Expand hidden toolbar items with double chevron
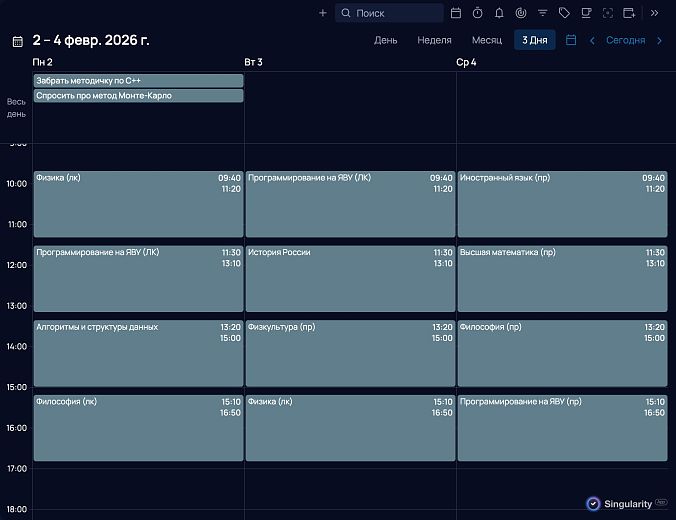 (x=655, y=13)
